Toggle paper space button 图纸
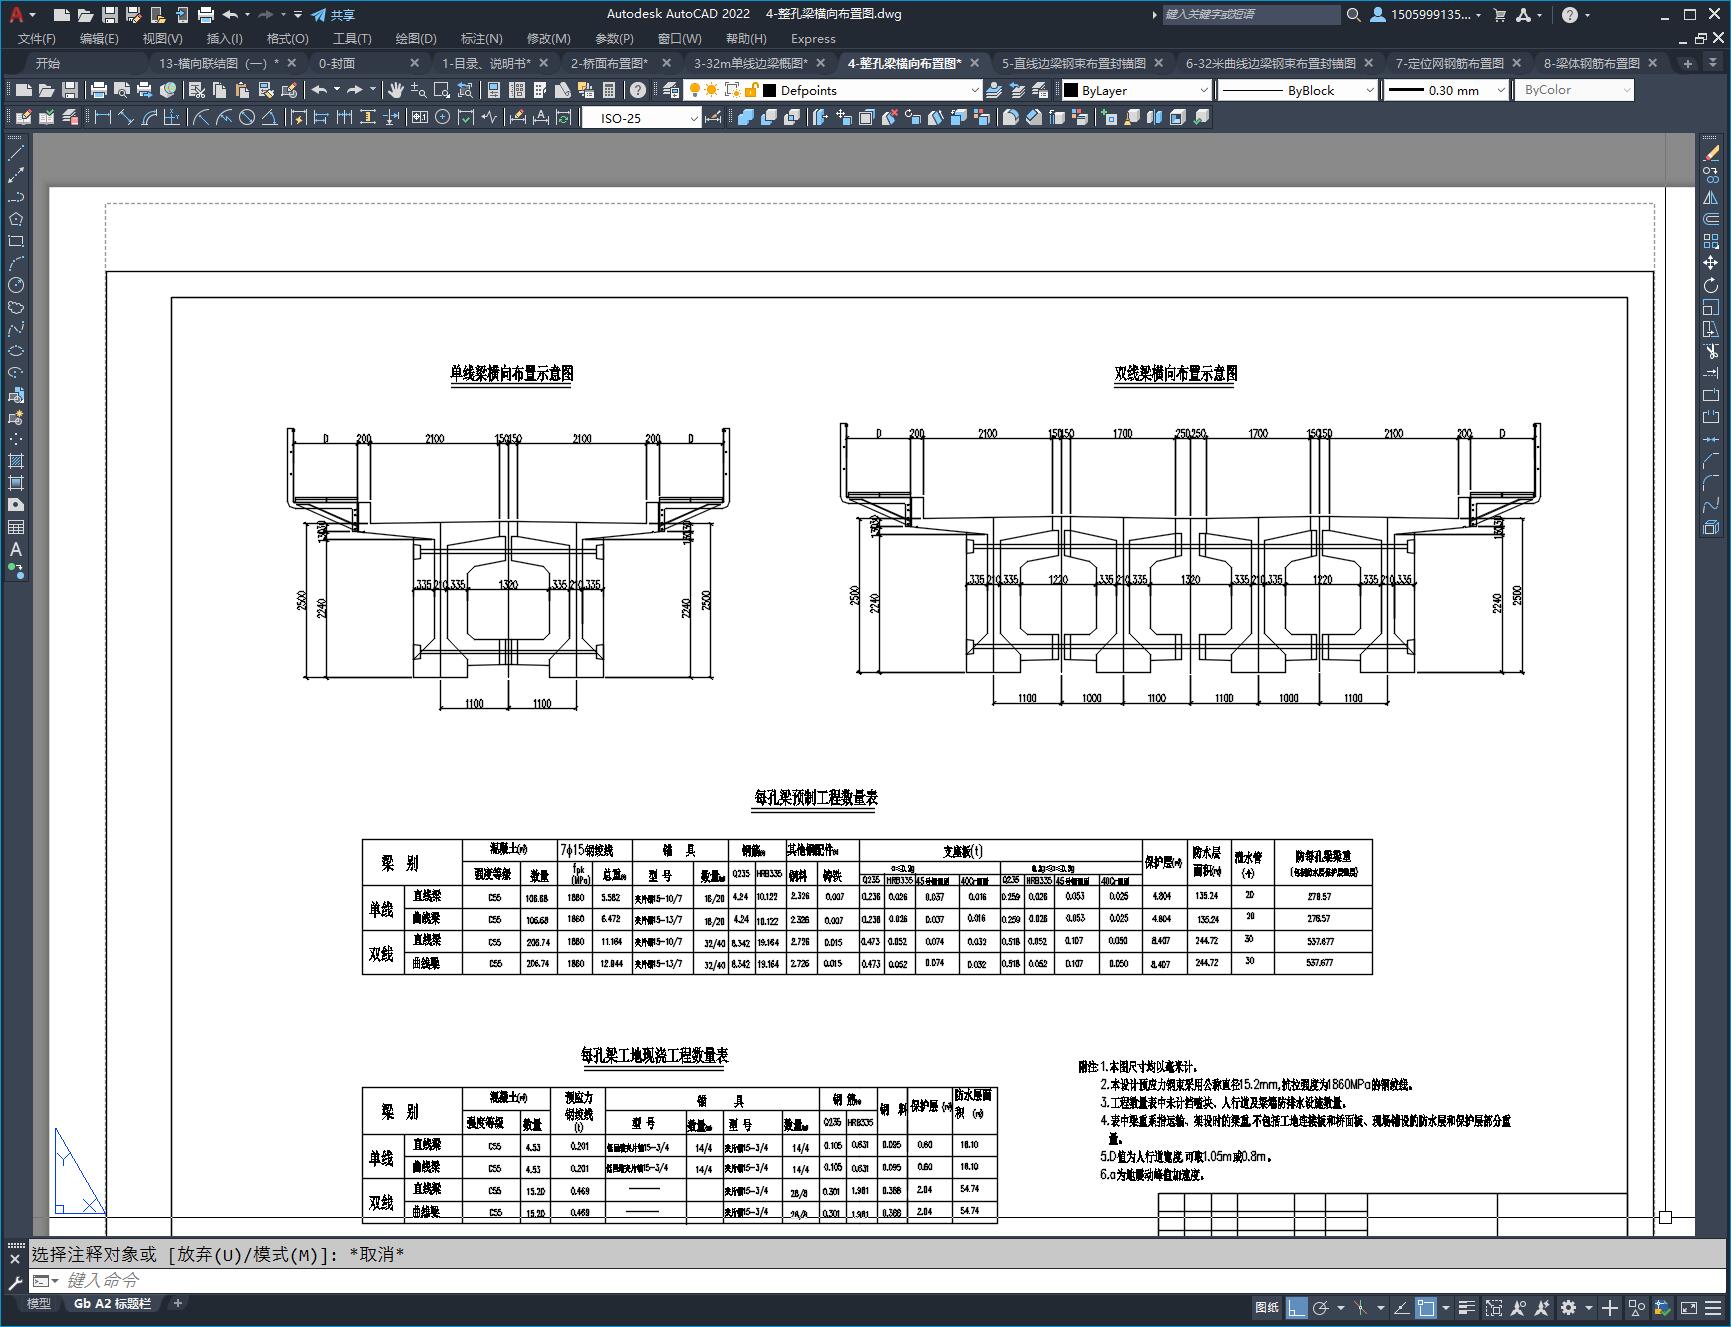Viewport: 1731px width, 1327px height. pyautogui.click(x=1266, y=1307)
